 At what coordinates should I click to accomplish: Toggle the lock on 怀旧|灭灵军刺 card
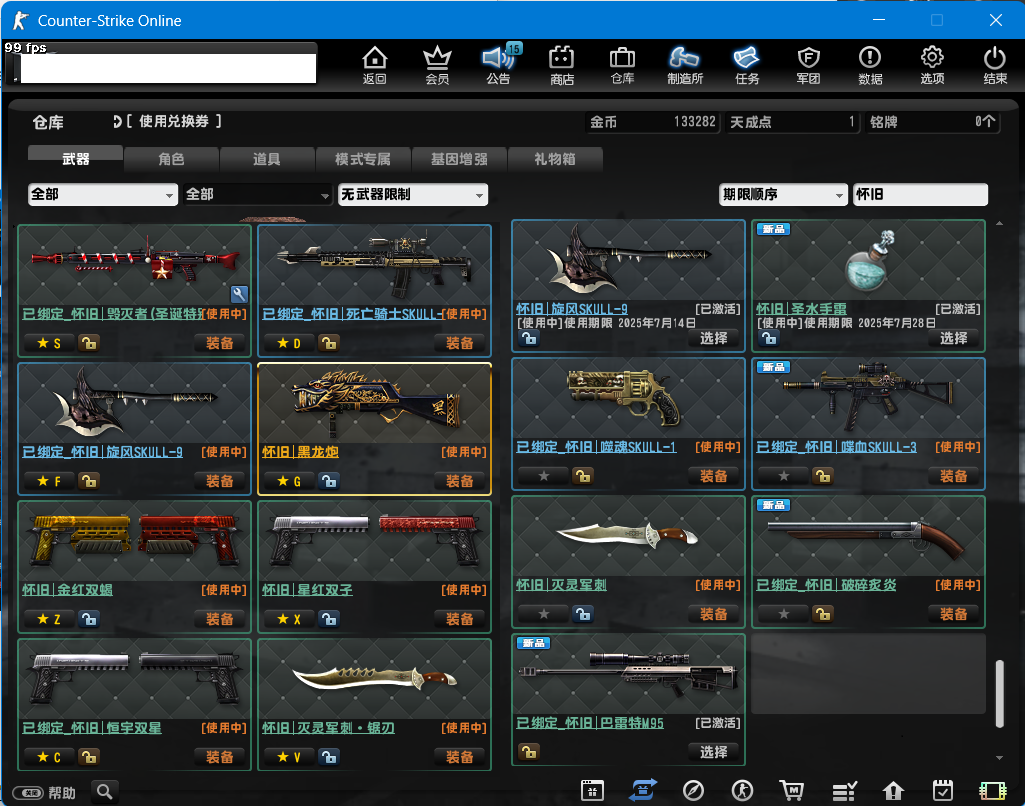tap(582, 614)
